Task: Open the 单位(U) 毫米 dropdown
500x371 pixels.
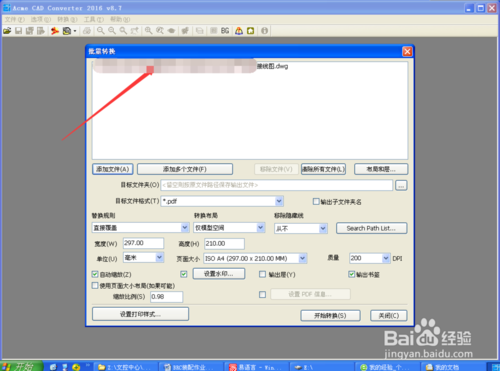Action: click(143, 258)
